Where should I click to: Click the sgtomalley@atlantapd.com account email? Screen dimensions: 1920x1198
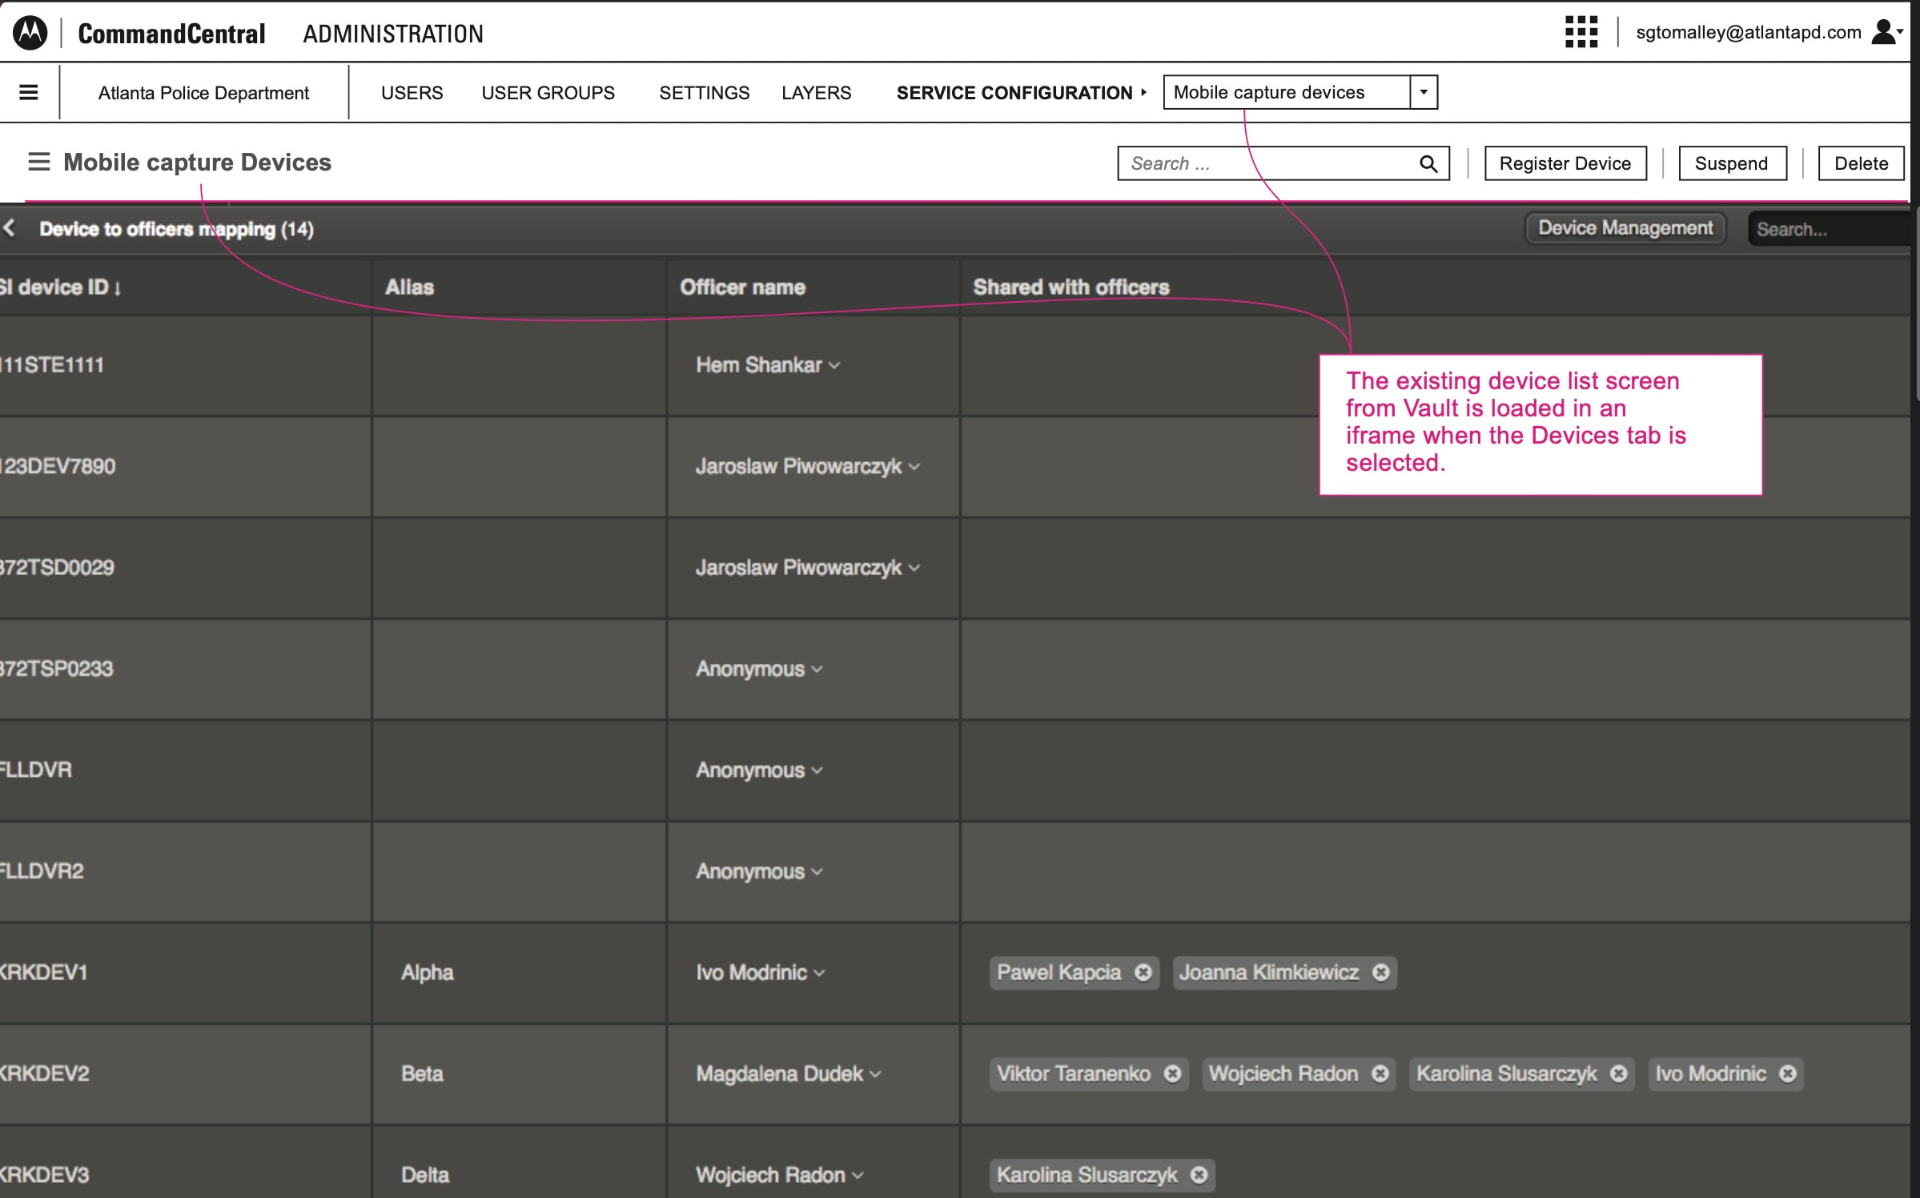click(x=1748, y=32)
